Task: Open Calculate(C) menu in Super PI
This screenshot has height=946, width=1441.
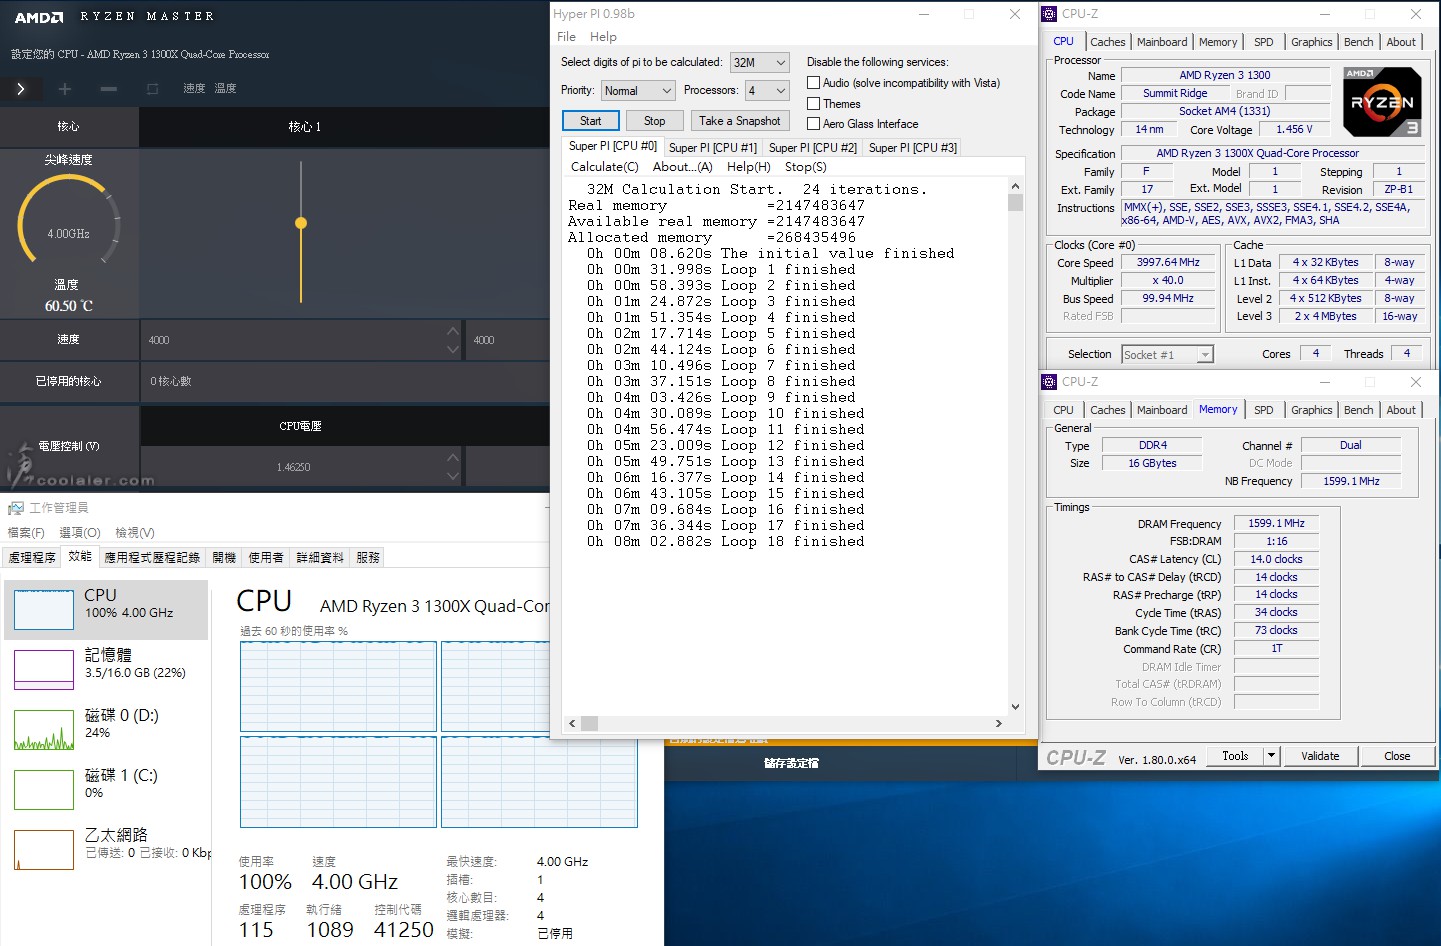Action: pyautogui.click(x=604, y=167)
